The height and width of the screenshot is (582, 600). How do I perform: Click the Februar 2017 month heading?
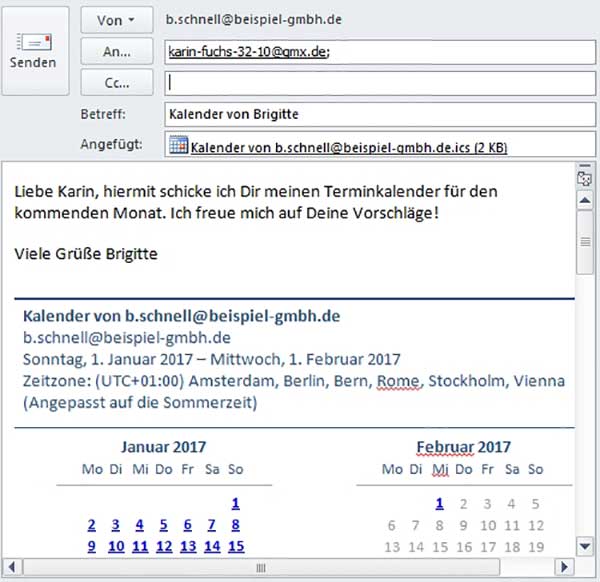coord(464,447)
